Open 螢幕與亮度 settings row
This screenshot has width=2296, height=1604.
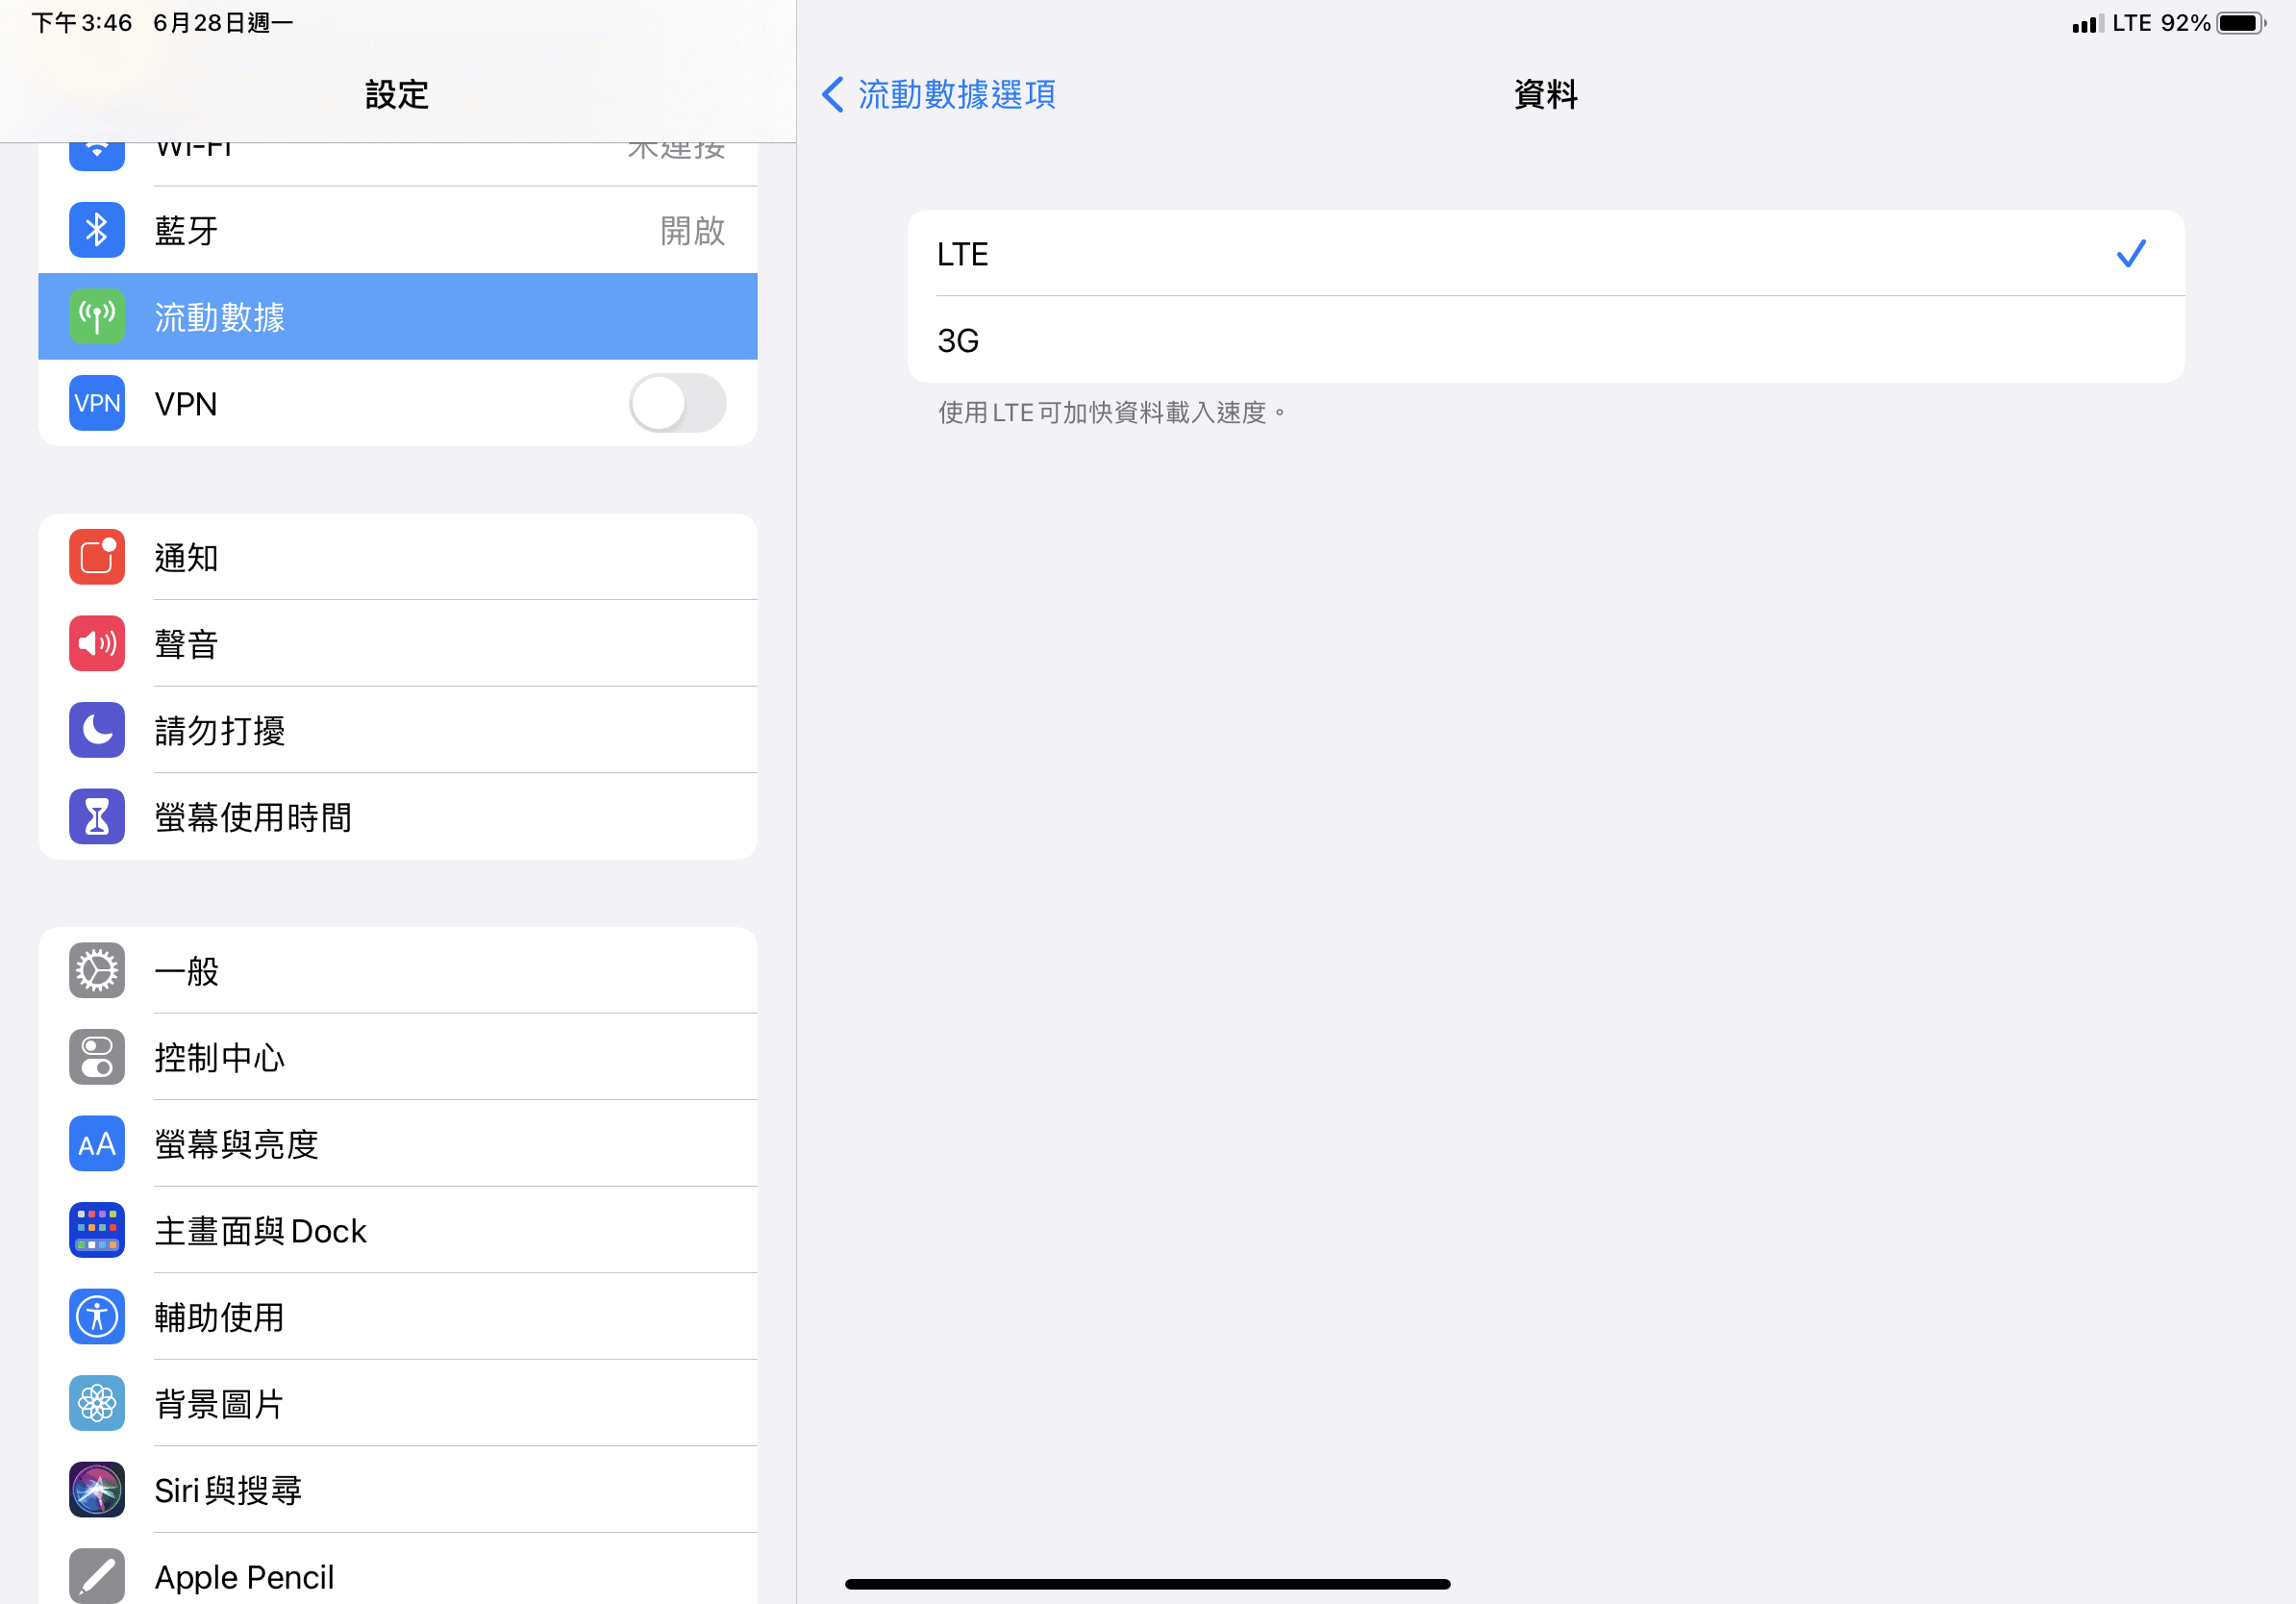(x=398, y=1144)
